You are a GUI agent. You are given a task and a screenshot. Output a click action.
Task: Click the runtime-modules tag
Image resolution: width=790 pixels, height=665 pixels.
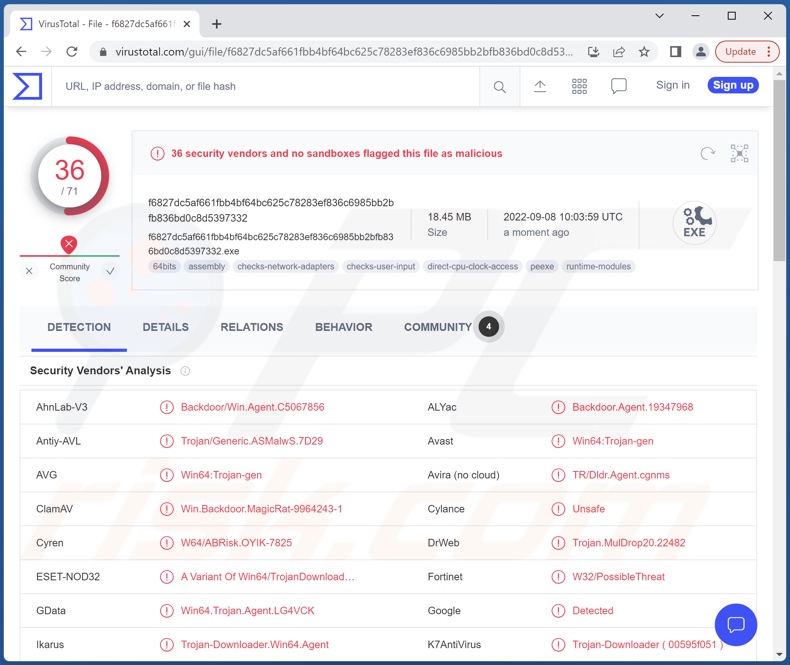[599, 267]
